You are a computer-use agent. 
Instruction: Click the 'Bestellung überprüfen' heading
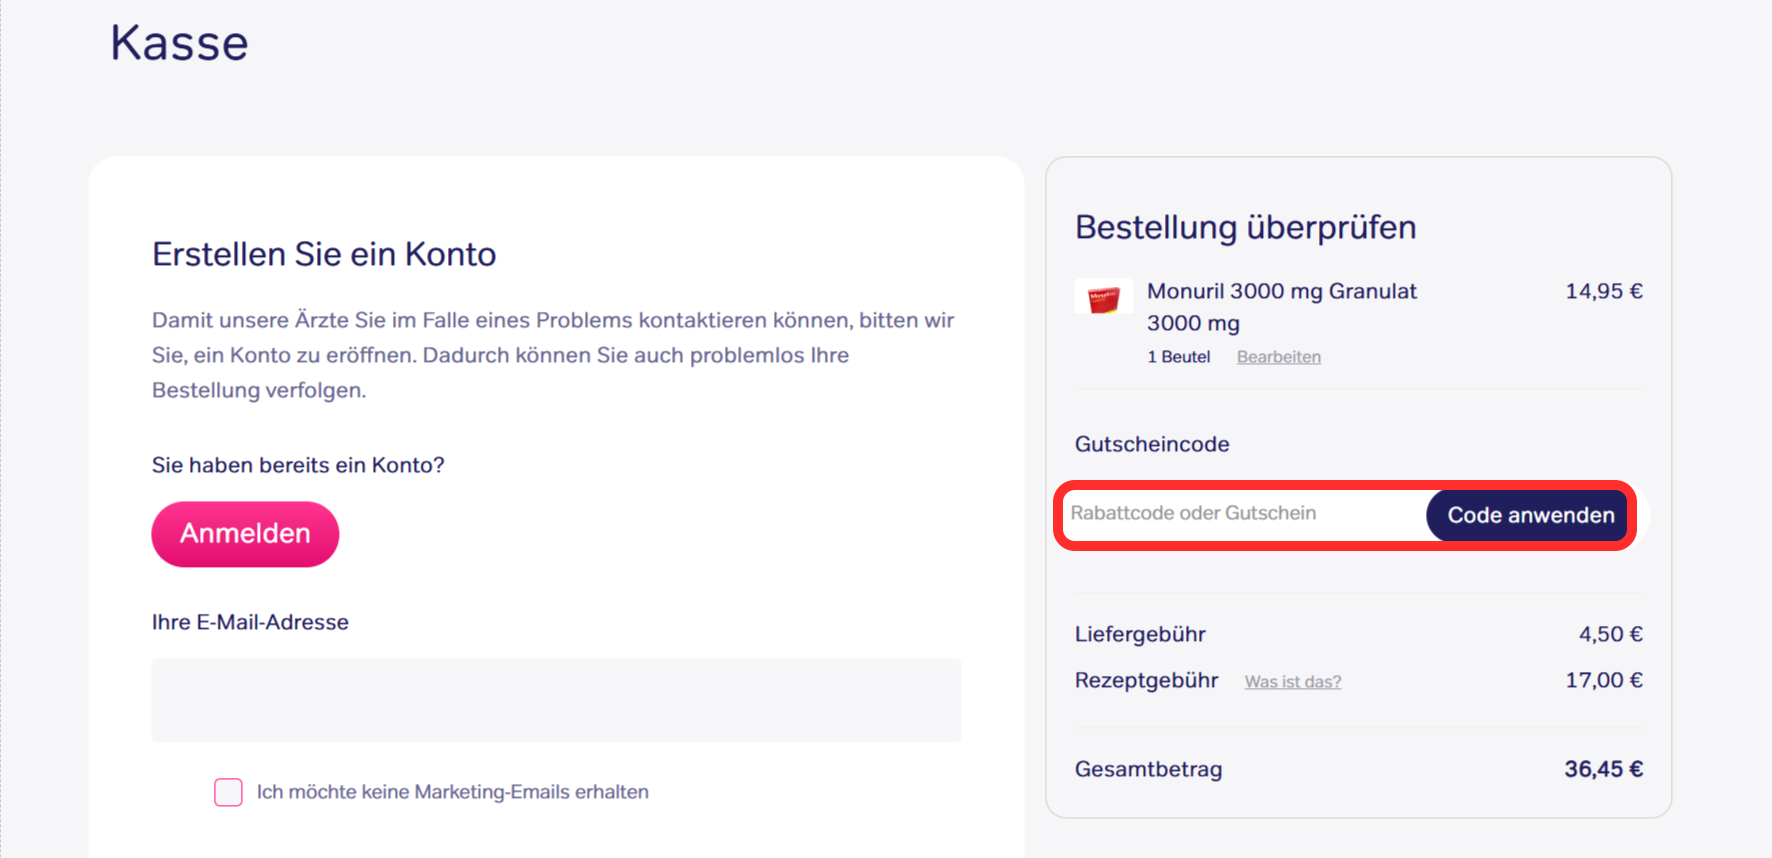[1245, 227]
